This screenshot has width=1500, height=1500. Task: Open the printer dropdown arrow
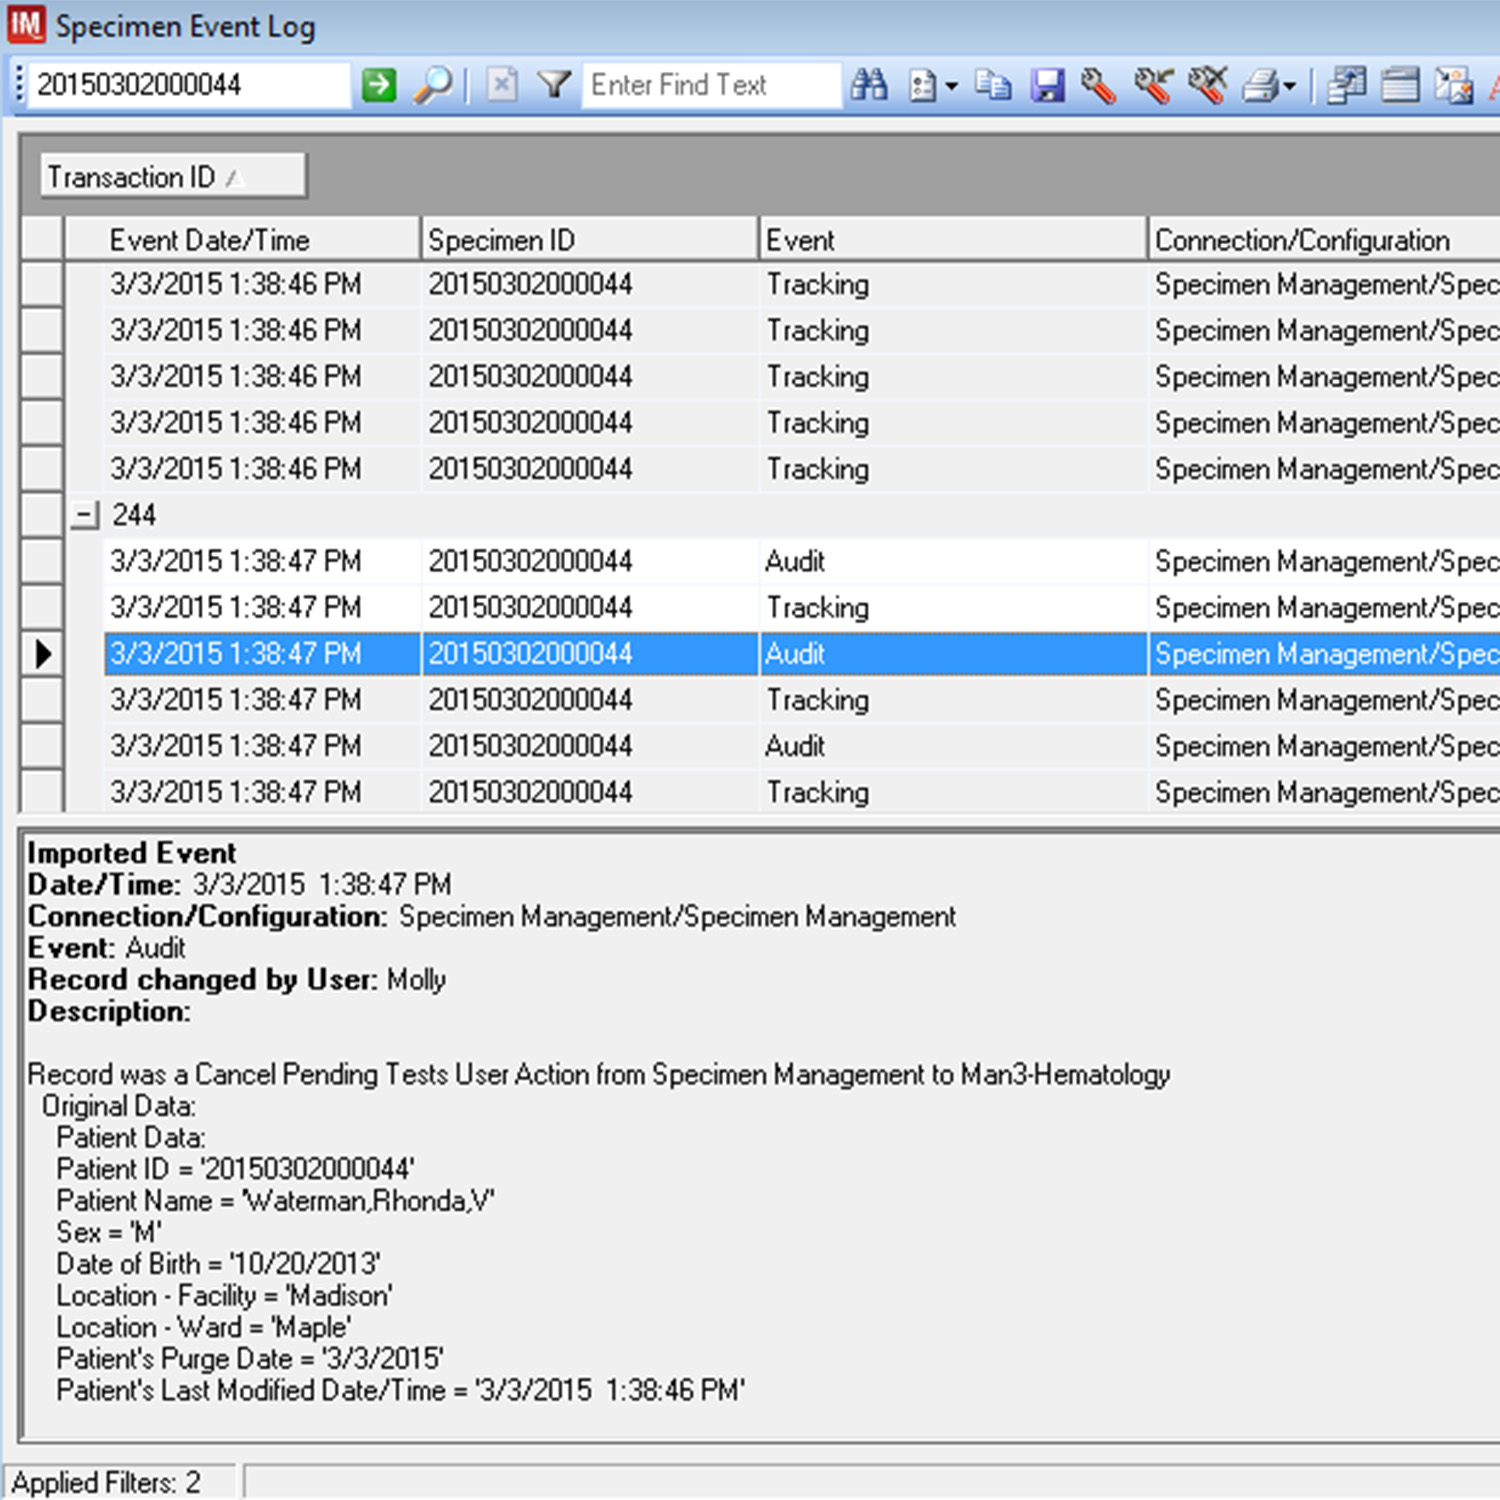(1290, 86)
